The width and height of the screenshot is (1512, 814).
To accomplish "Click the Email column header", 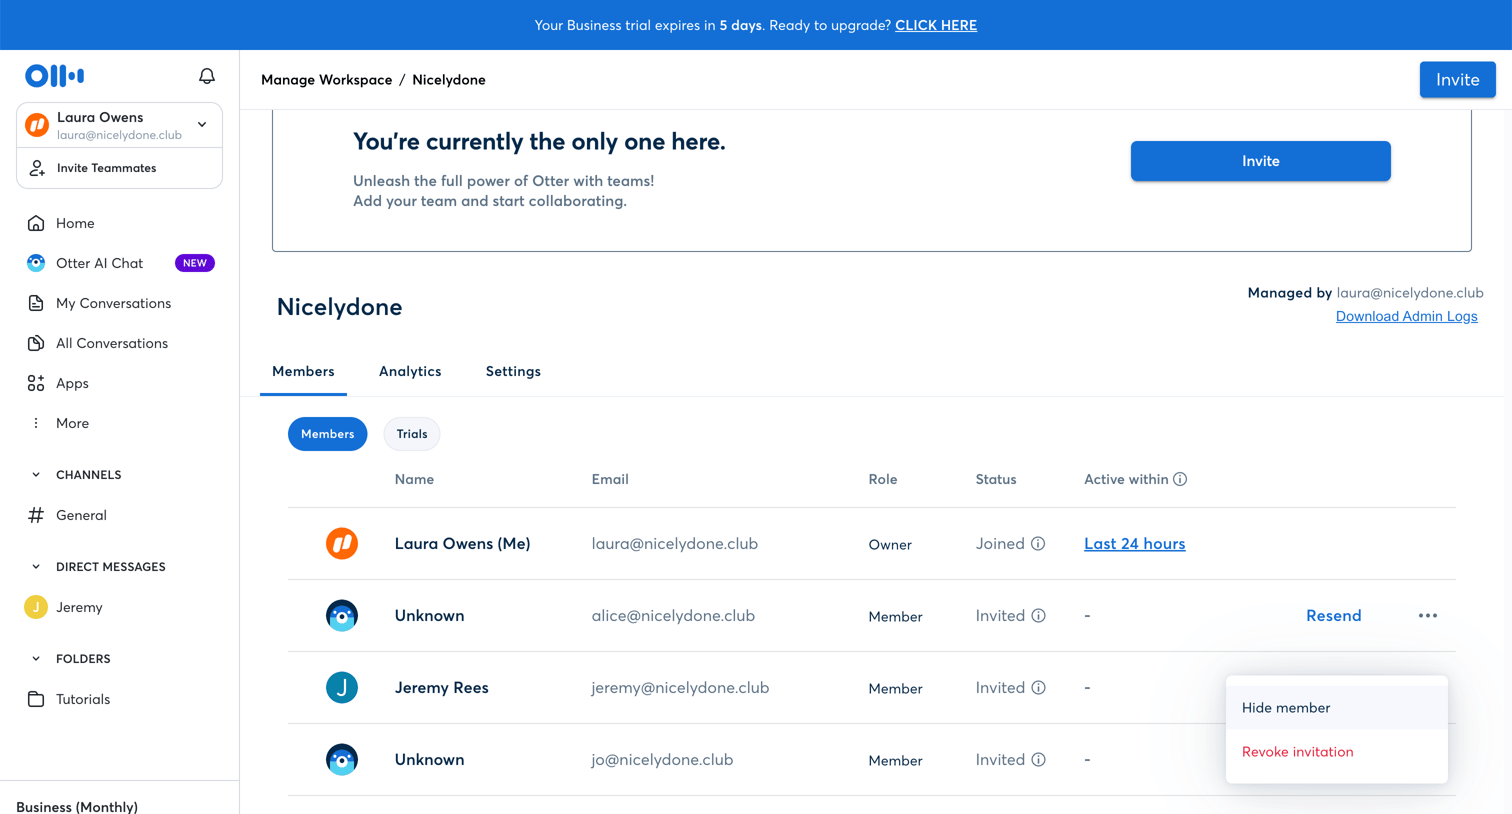I will [x=610, y=479].
